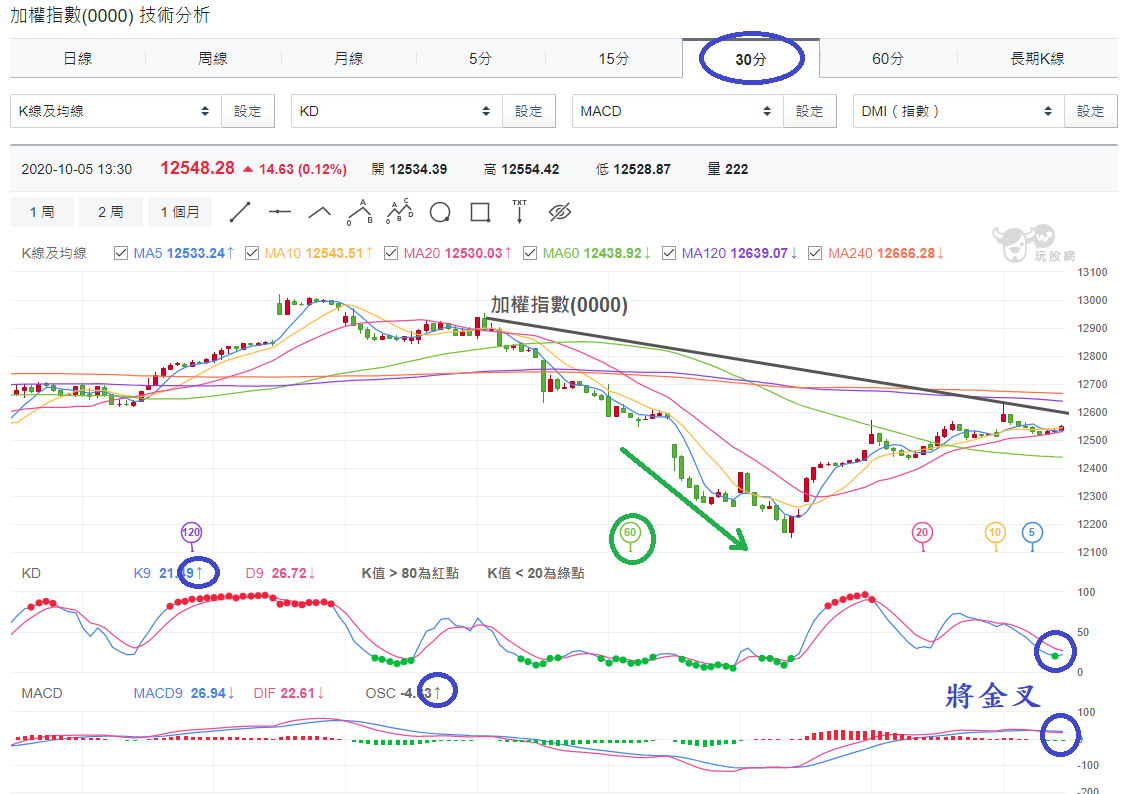Click the timestamp 2020-10-05 13:30
Image resolution: width=1129 pixels, height=794 pixels.
[76, 169]
